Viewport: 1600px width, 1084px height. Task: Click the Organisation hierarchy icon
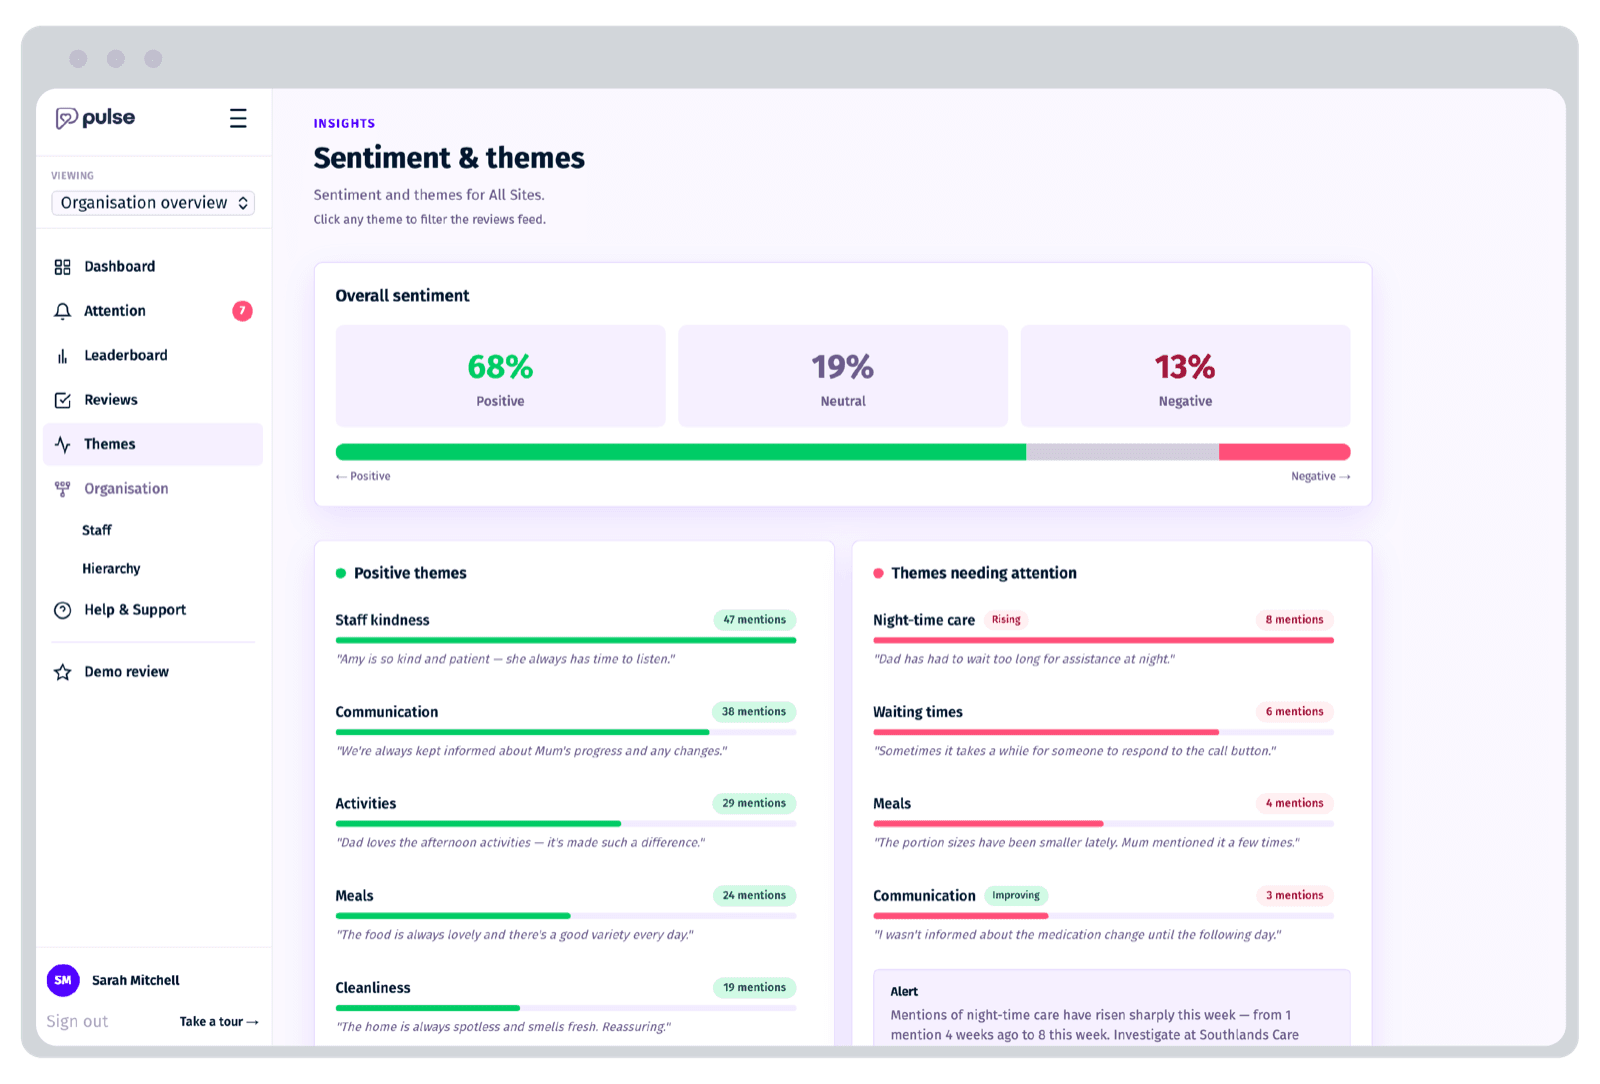pyautogui.click(x=62, y=489)
